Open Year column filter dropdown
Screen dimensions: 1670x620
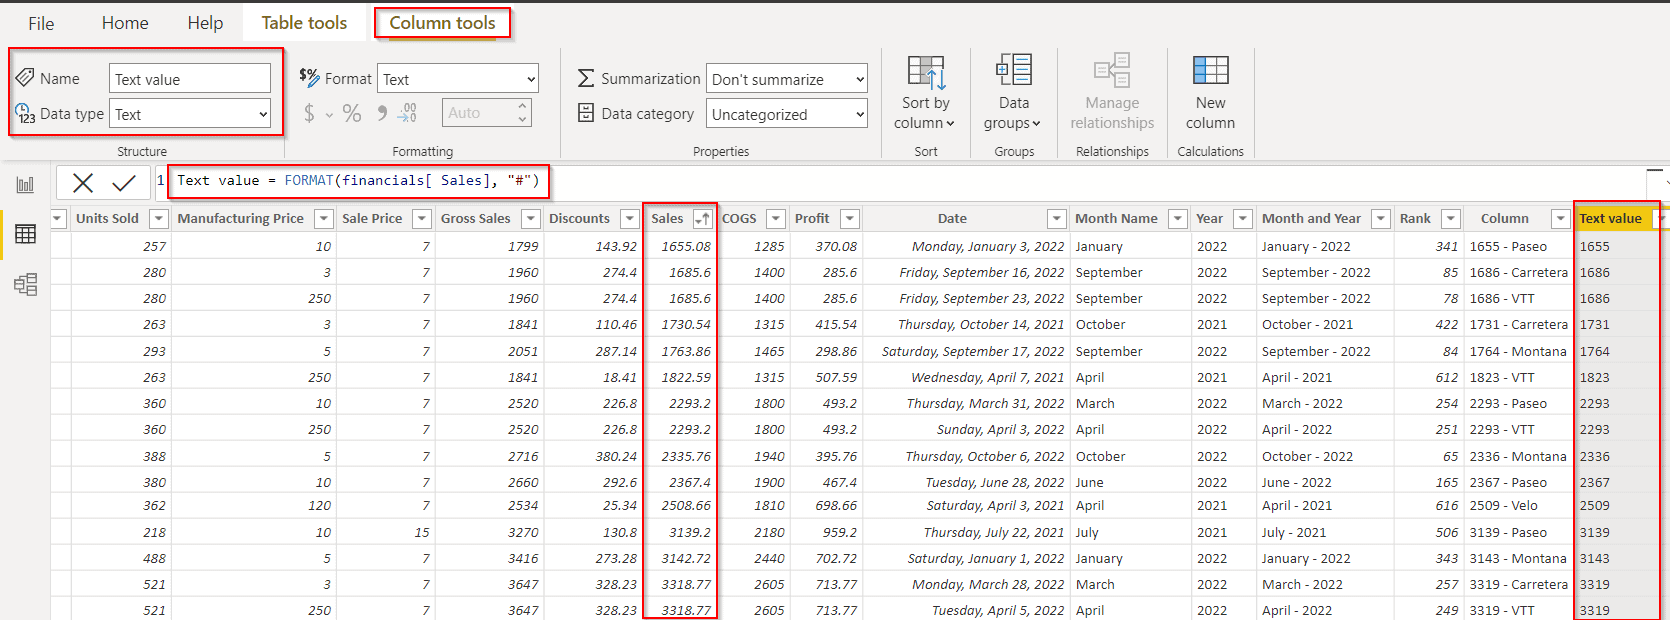point(1242,218)
